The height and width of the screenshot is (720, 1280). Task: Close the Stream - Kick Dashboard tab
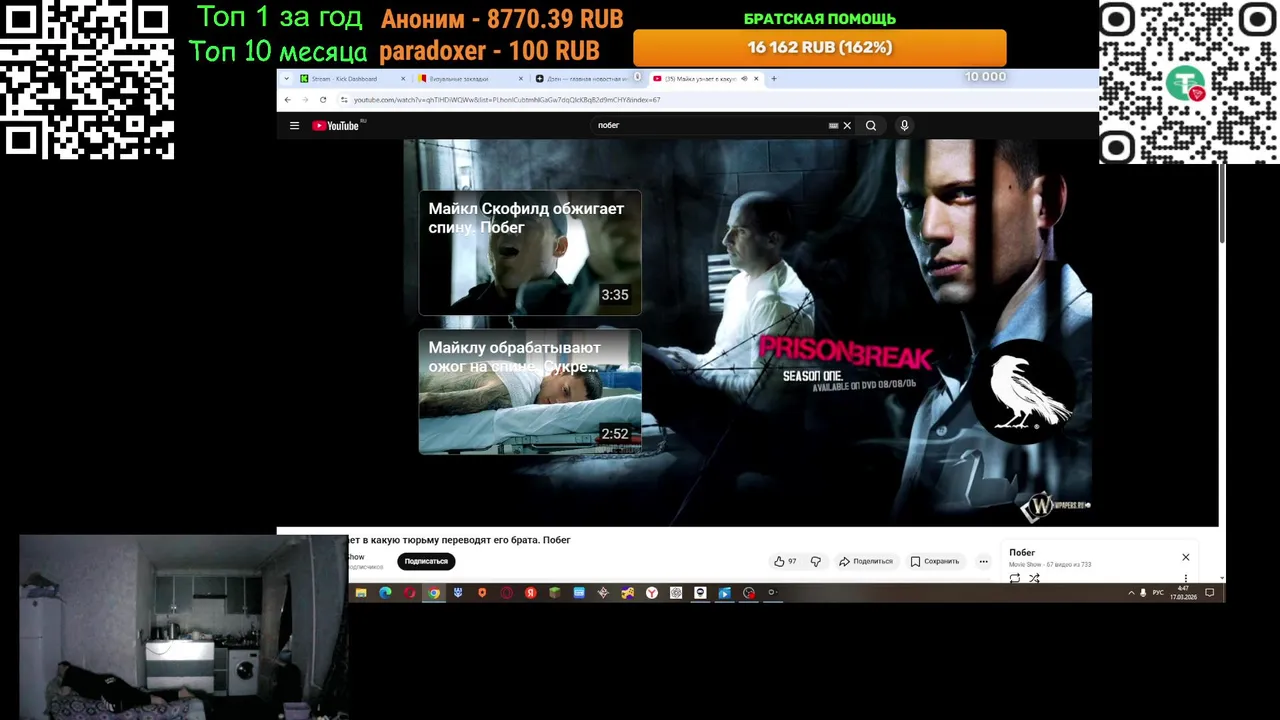(x=403, y=79)
